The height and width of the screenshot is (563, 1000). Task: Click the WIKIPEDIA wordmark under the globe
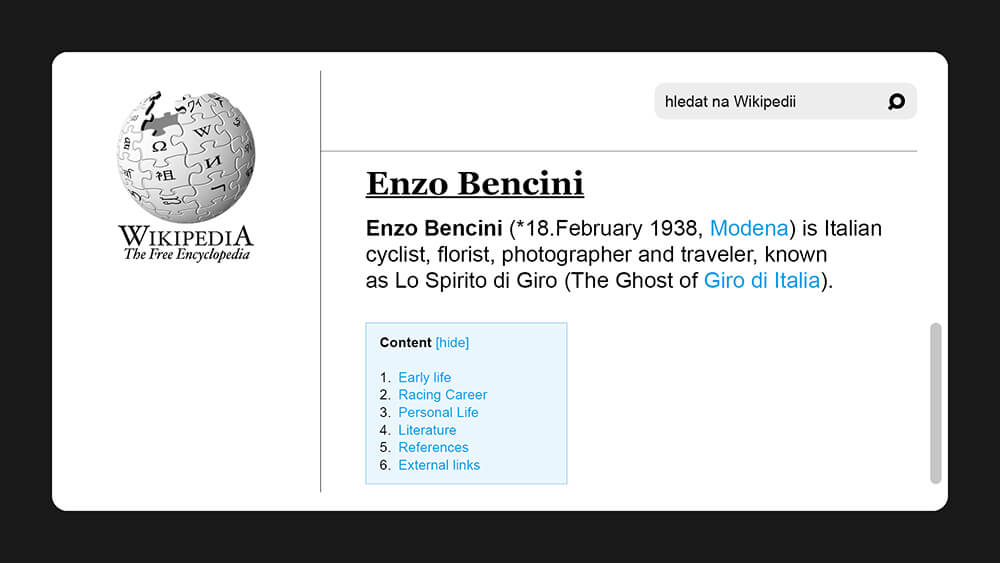186,236
